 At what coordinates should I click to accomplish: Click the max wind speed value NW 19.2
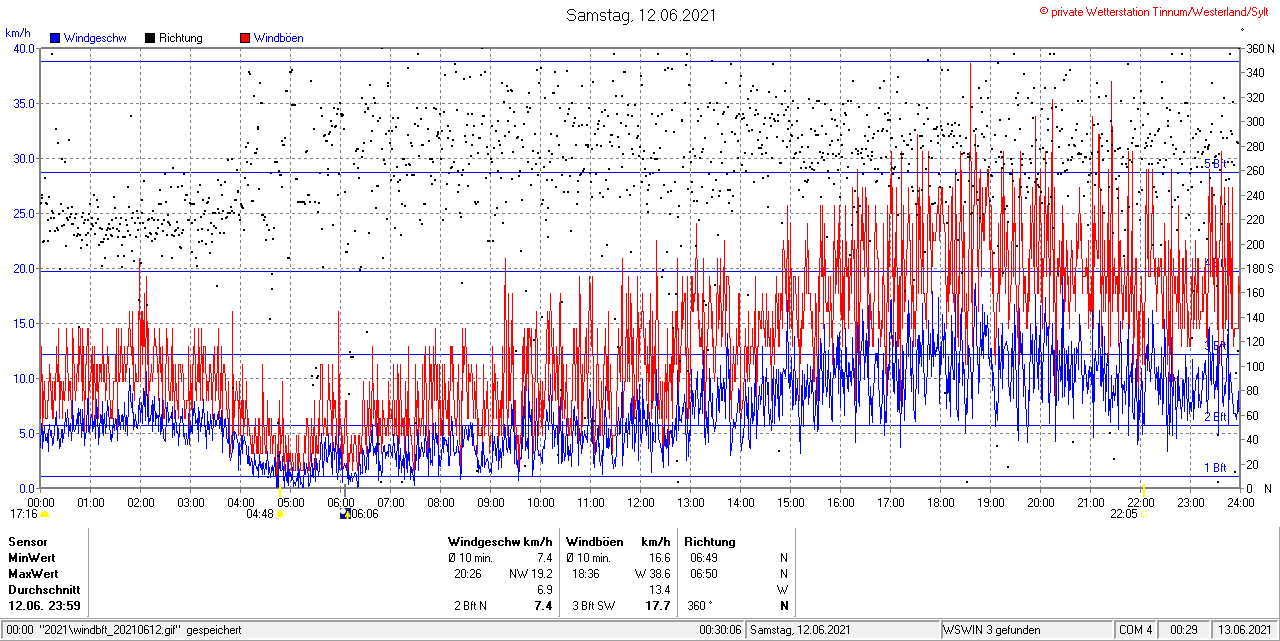[x=530, y=574]
